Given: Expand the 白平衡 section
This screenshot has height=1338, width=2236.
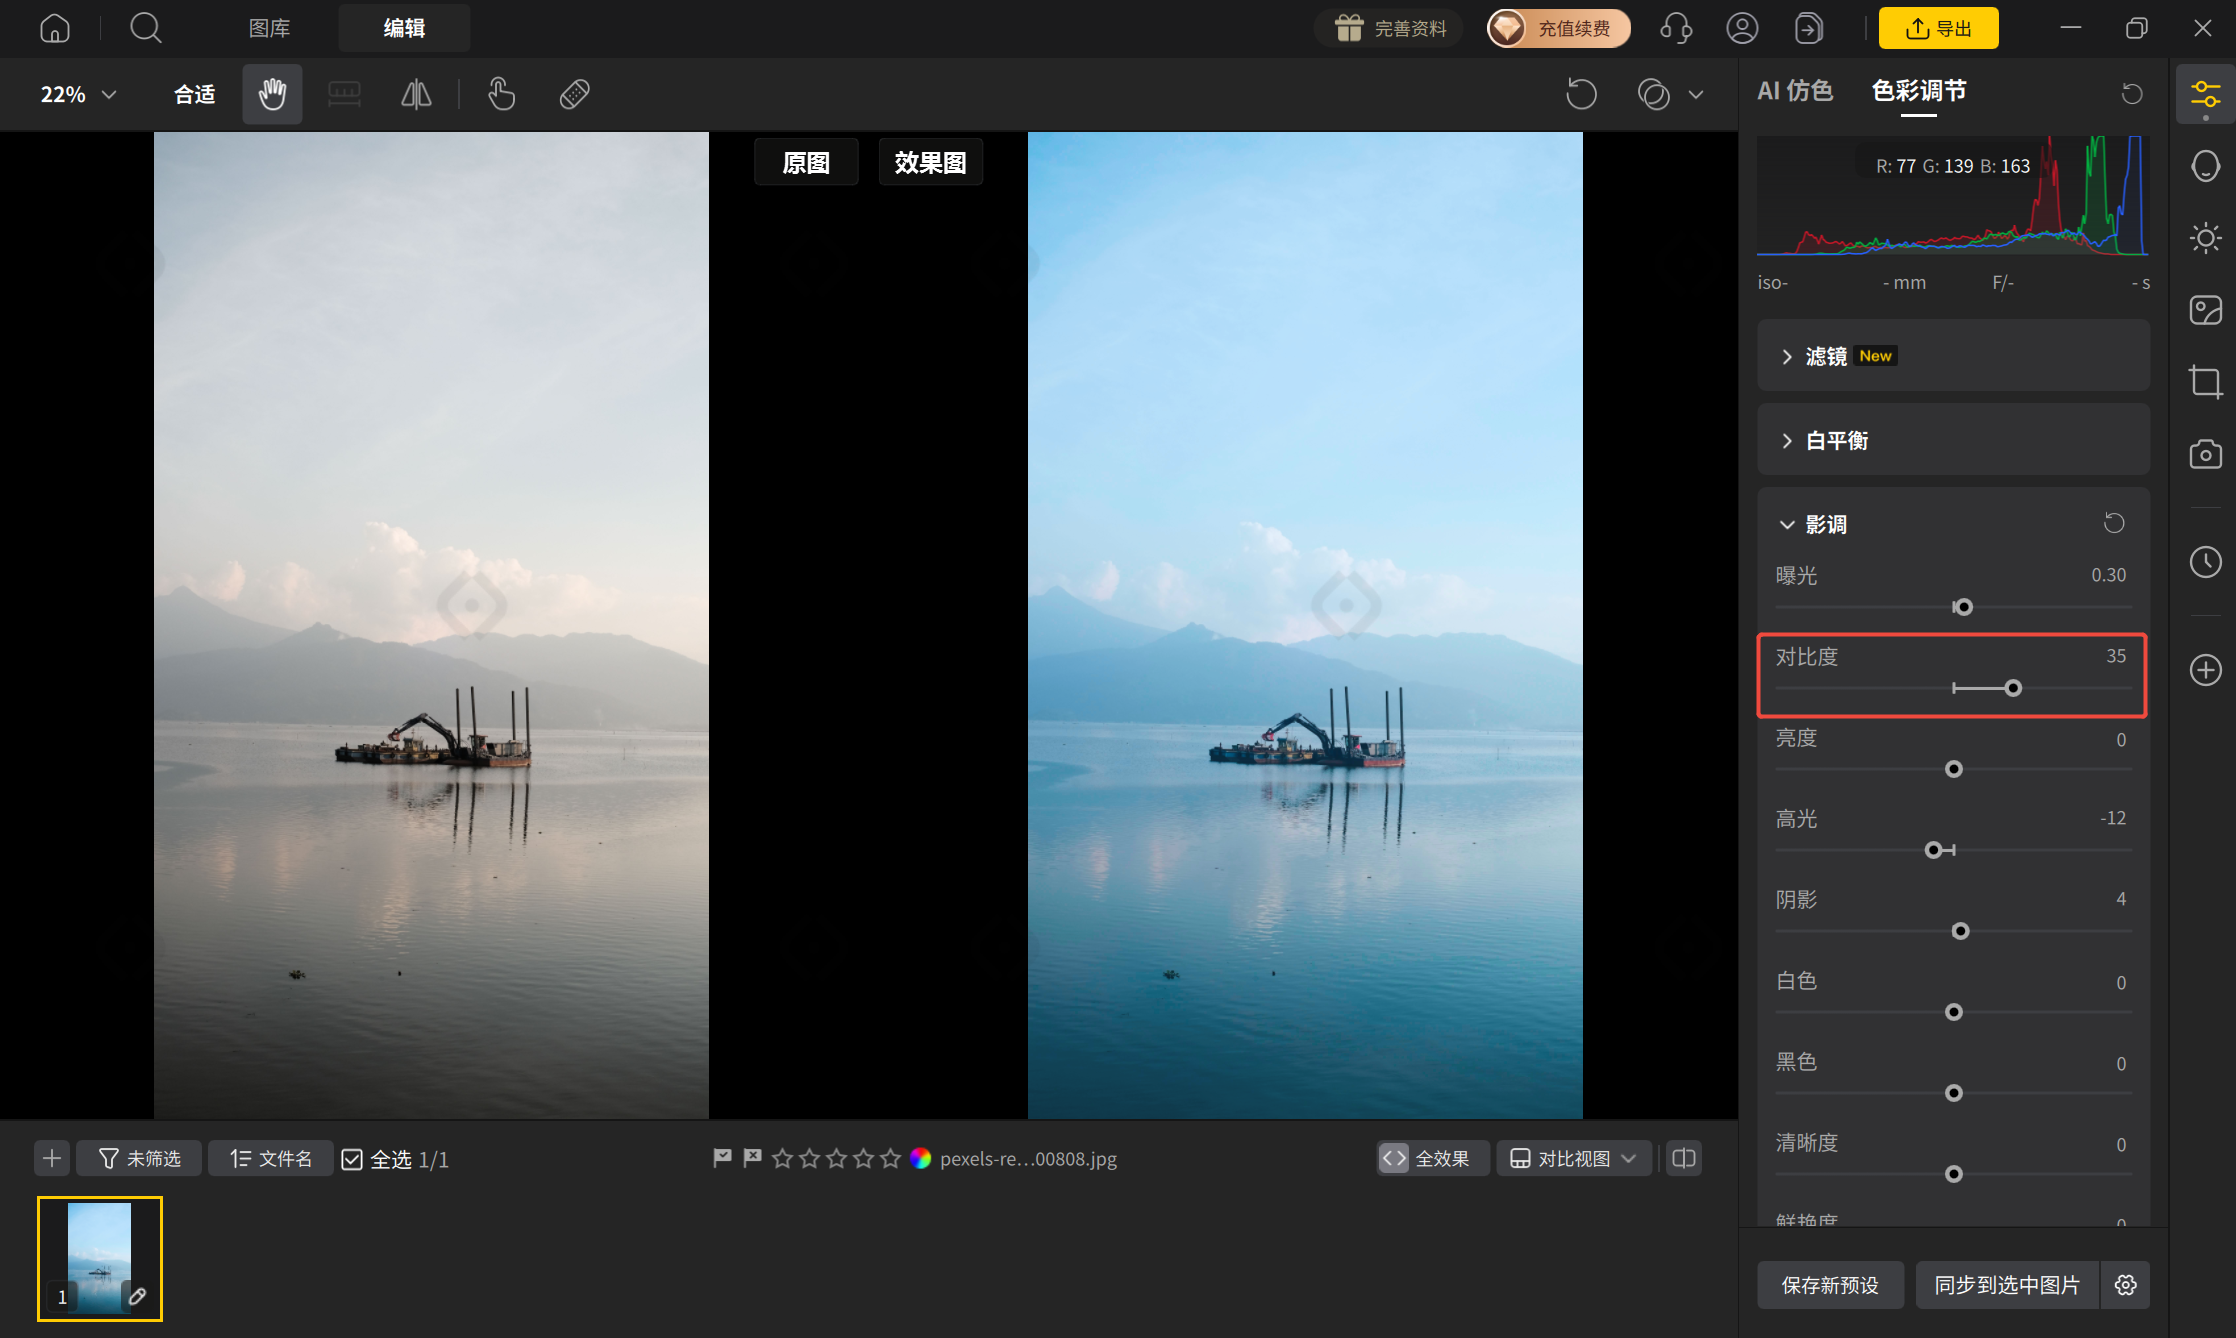Looking at the screenshot, I should coord(1953,440).
